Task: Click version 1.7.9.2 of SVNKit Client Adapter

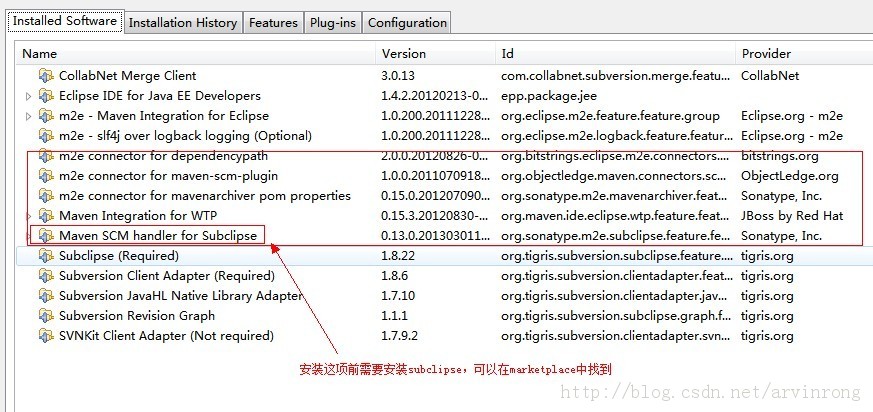Action: (x=399, y=336)
